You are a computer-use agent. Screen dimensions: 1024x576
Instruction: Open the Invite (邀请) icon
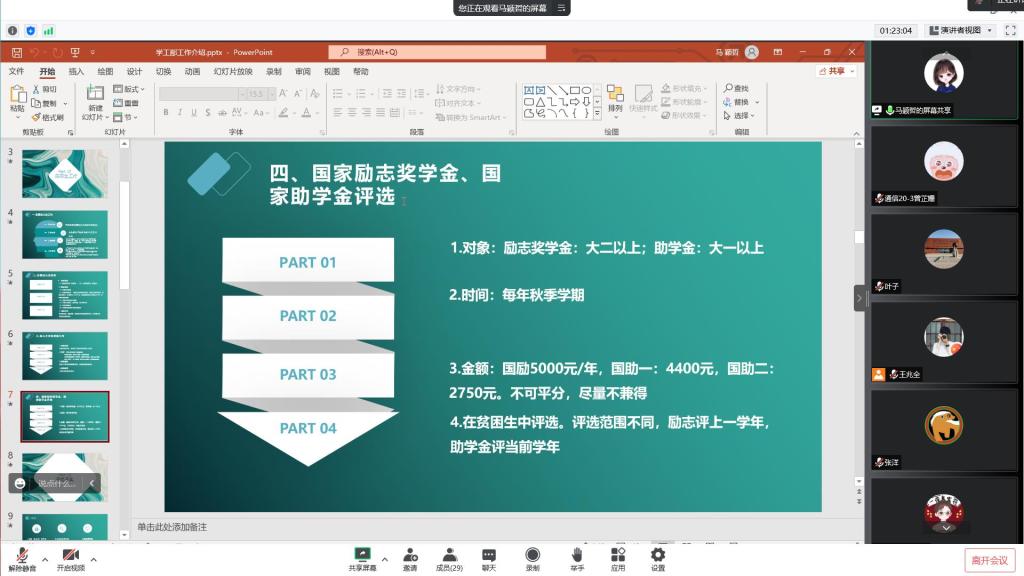[410, 555]
